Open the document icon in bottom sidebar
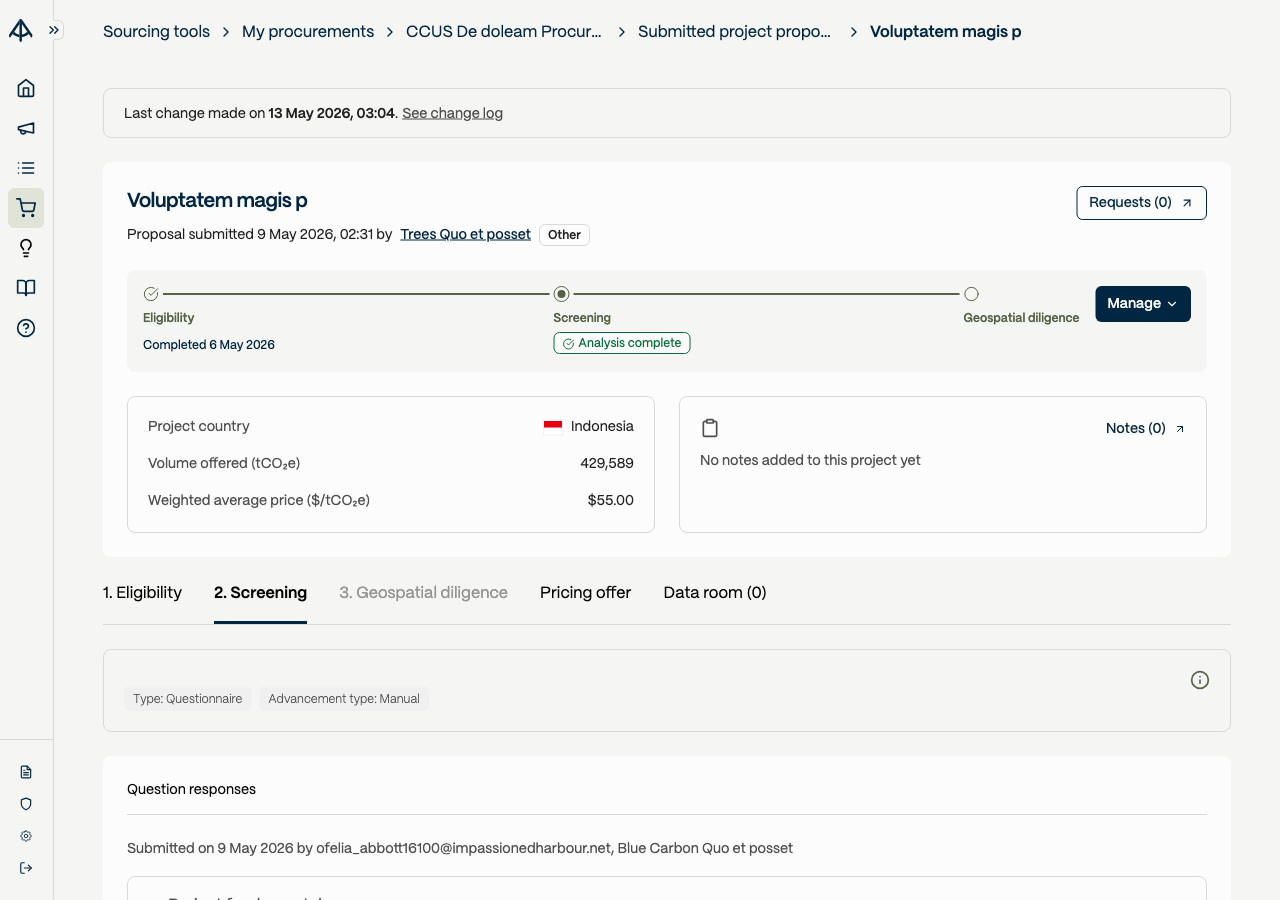1280x900 pixels. (26, 772)
